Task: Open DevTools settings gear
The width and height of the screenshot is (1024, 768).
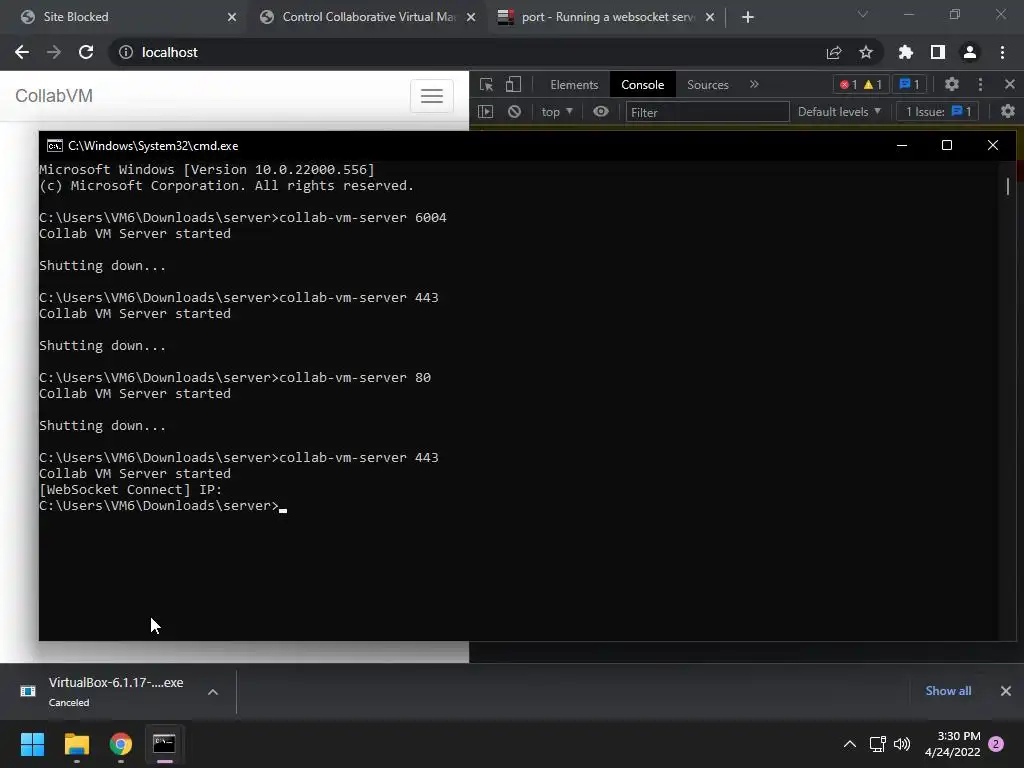Action: pos(952,84)
